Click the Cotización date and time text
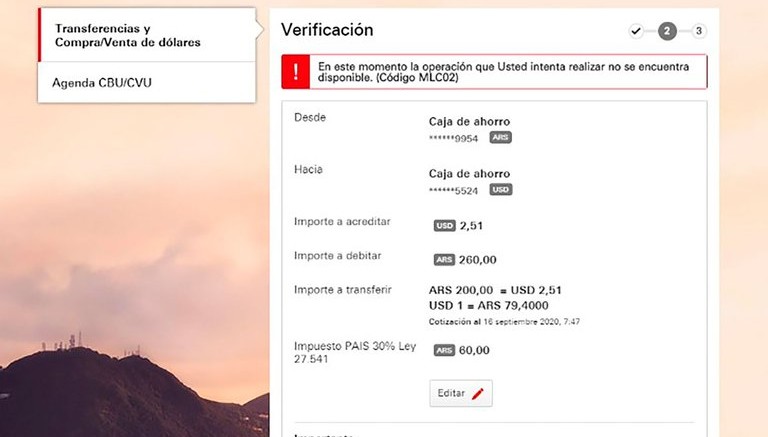The height and width of the screenshot is (437, 768). tap(504, 321)
